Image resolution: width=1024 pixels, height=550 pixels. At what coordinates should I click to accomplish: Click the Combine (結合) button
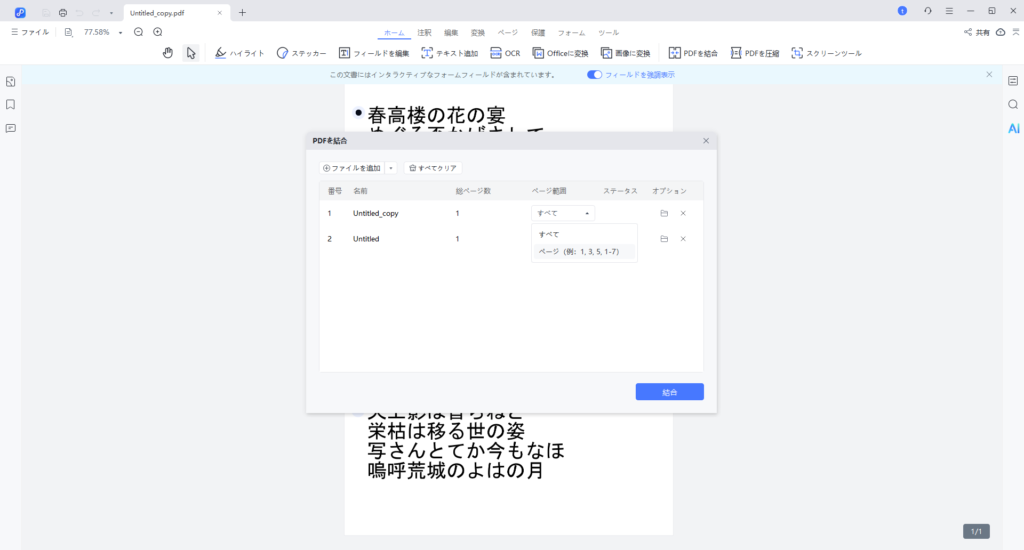coord(669,392)
